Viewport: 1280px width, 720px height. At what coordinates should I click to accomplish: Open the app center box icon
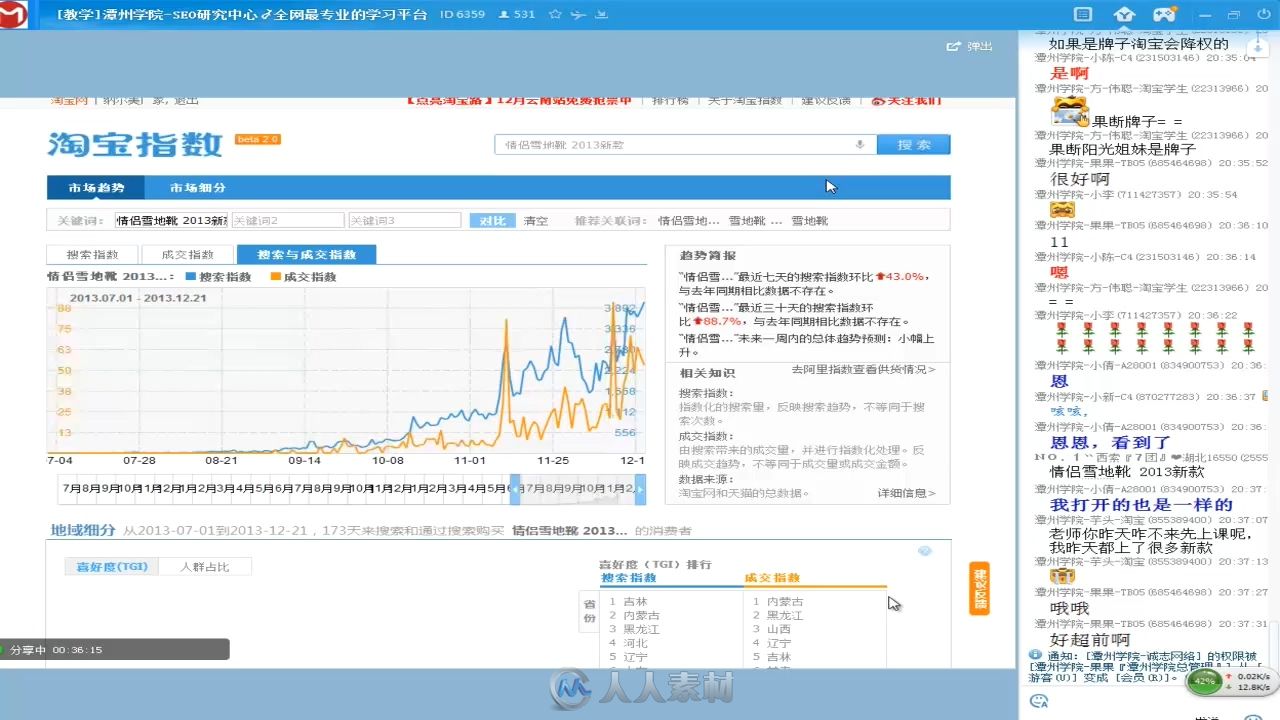pyautogui.click(x=1125, y=15)
